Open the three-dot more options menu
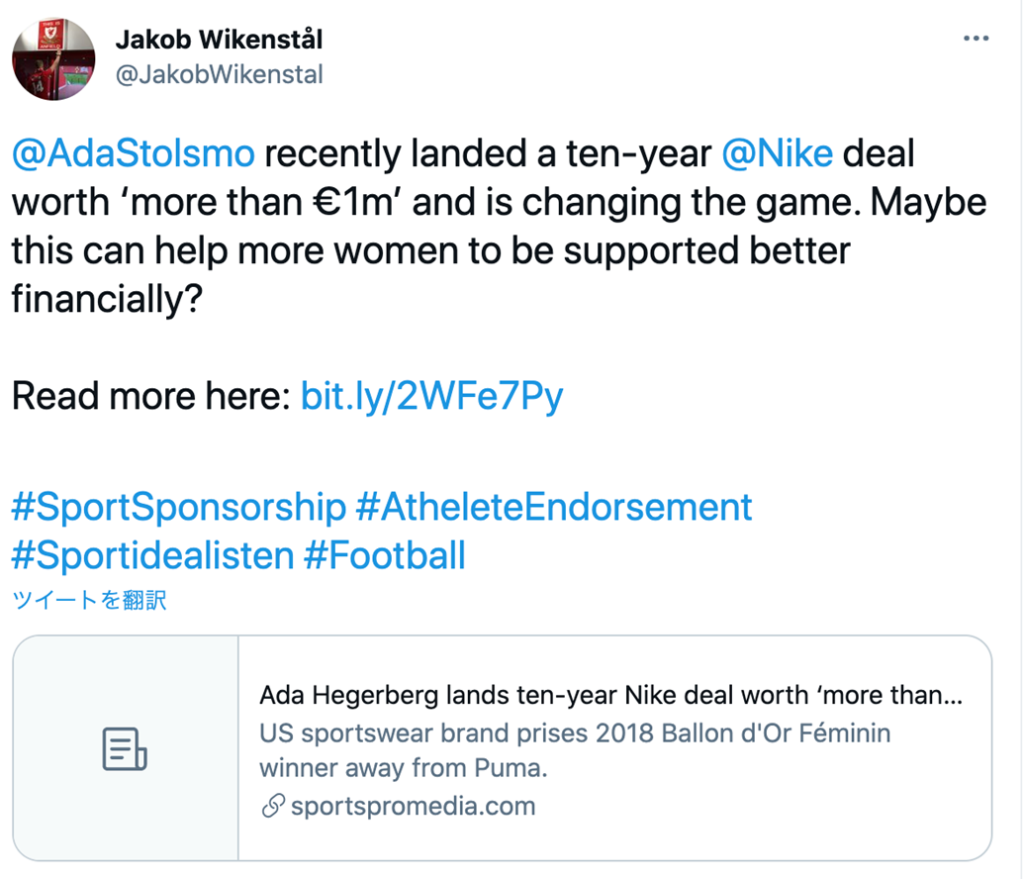1024x879 pixels. [x=976, y=39]
